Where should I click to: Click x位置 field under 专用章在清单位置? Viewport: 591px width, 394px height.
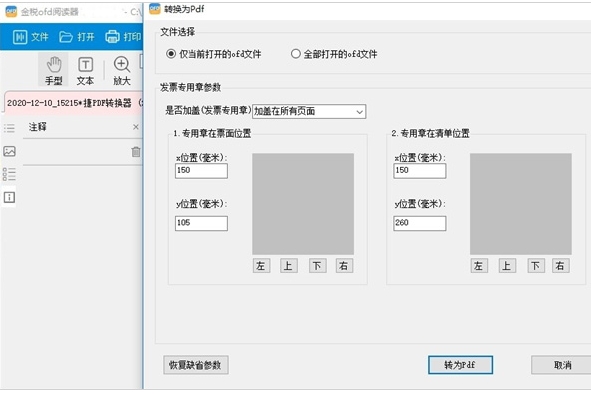[420, 170]
